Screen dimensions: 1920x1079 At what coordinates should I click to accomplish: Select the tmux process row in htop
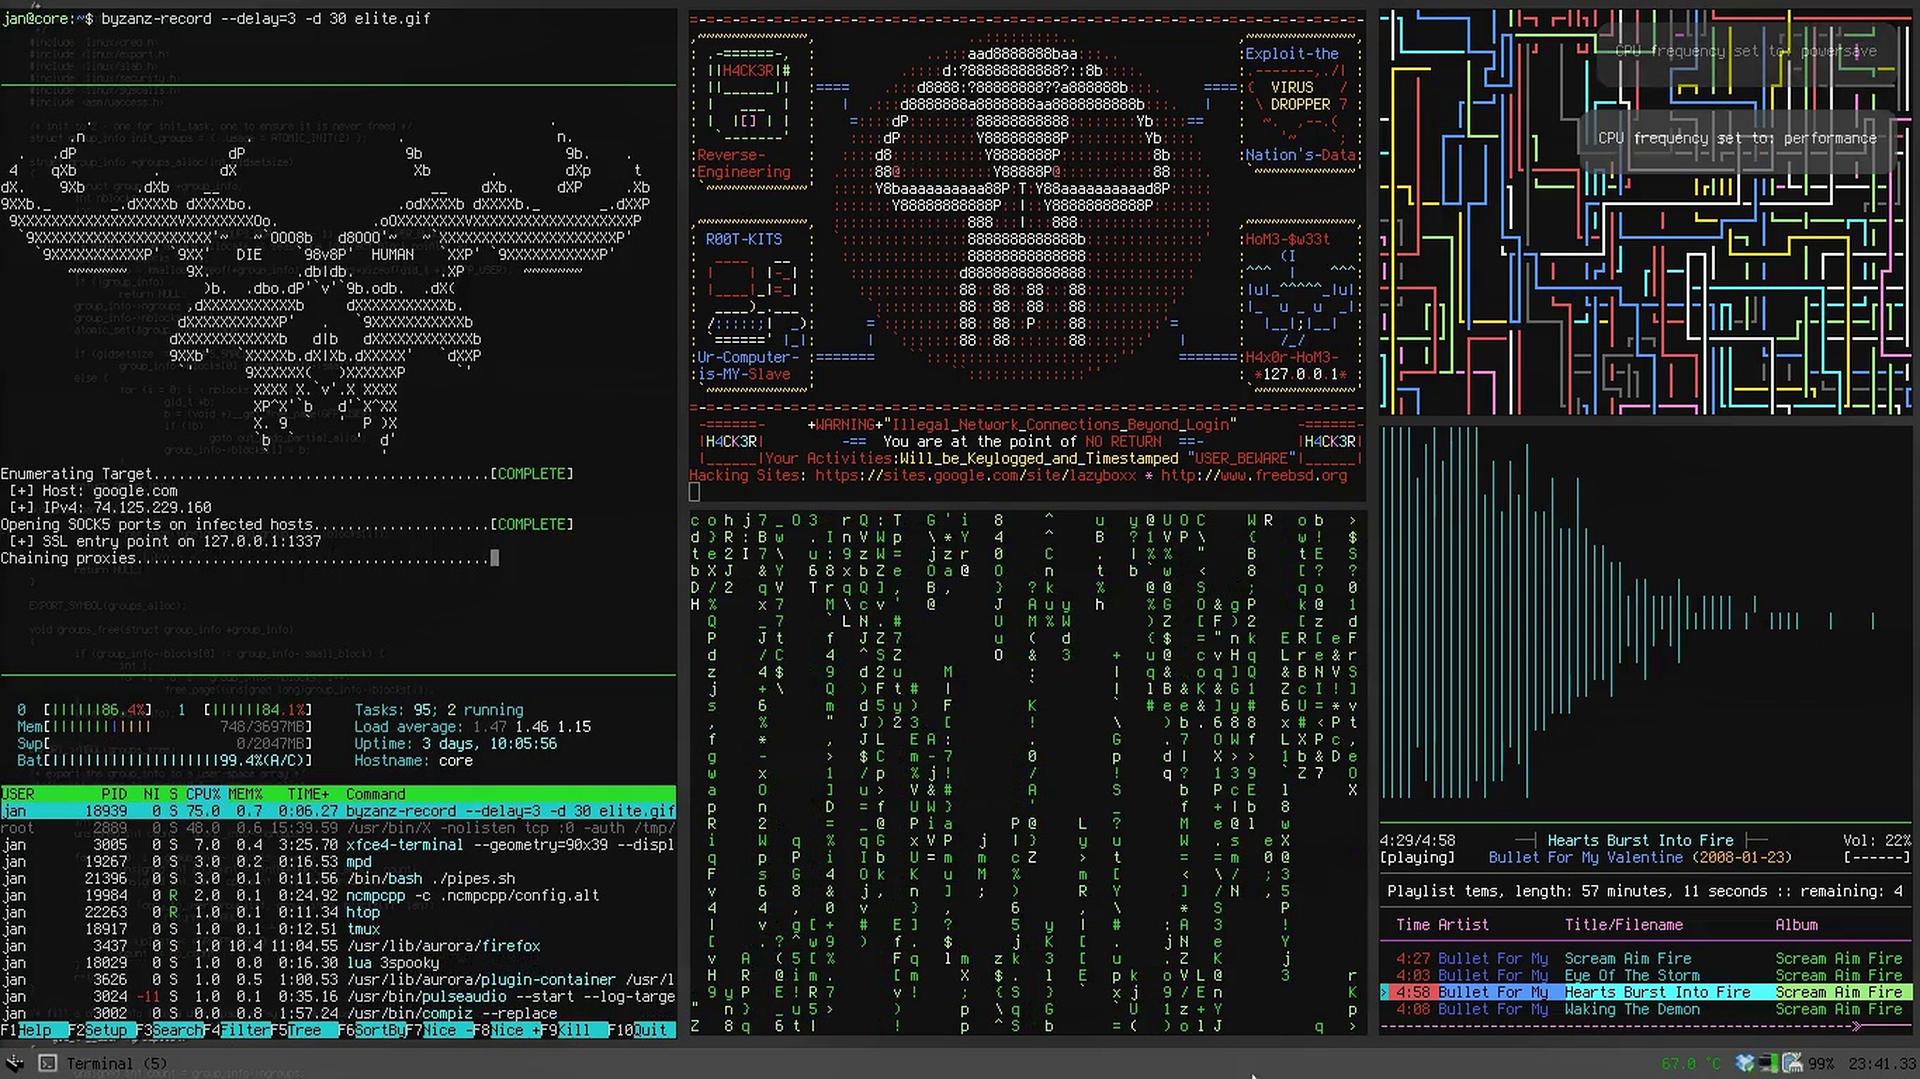338,929
